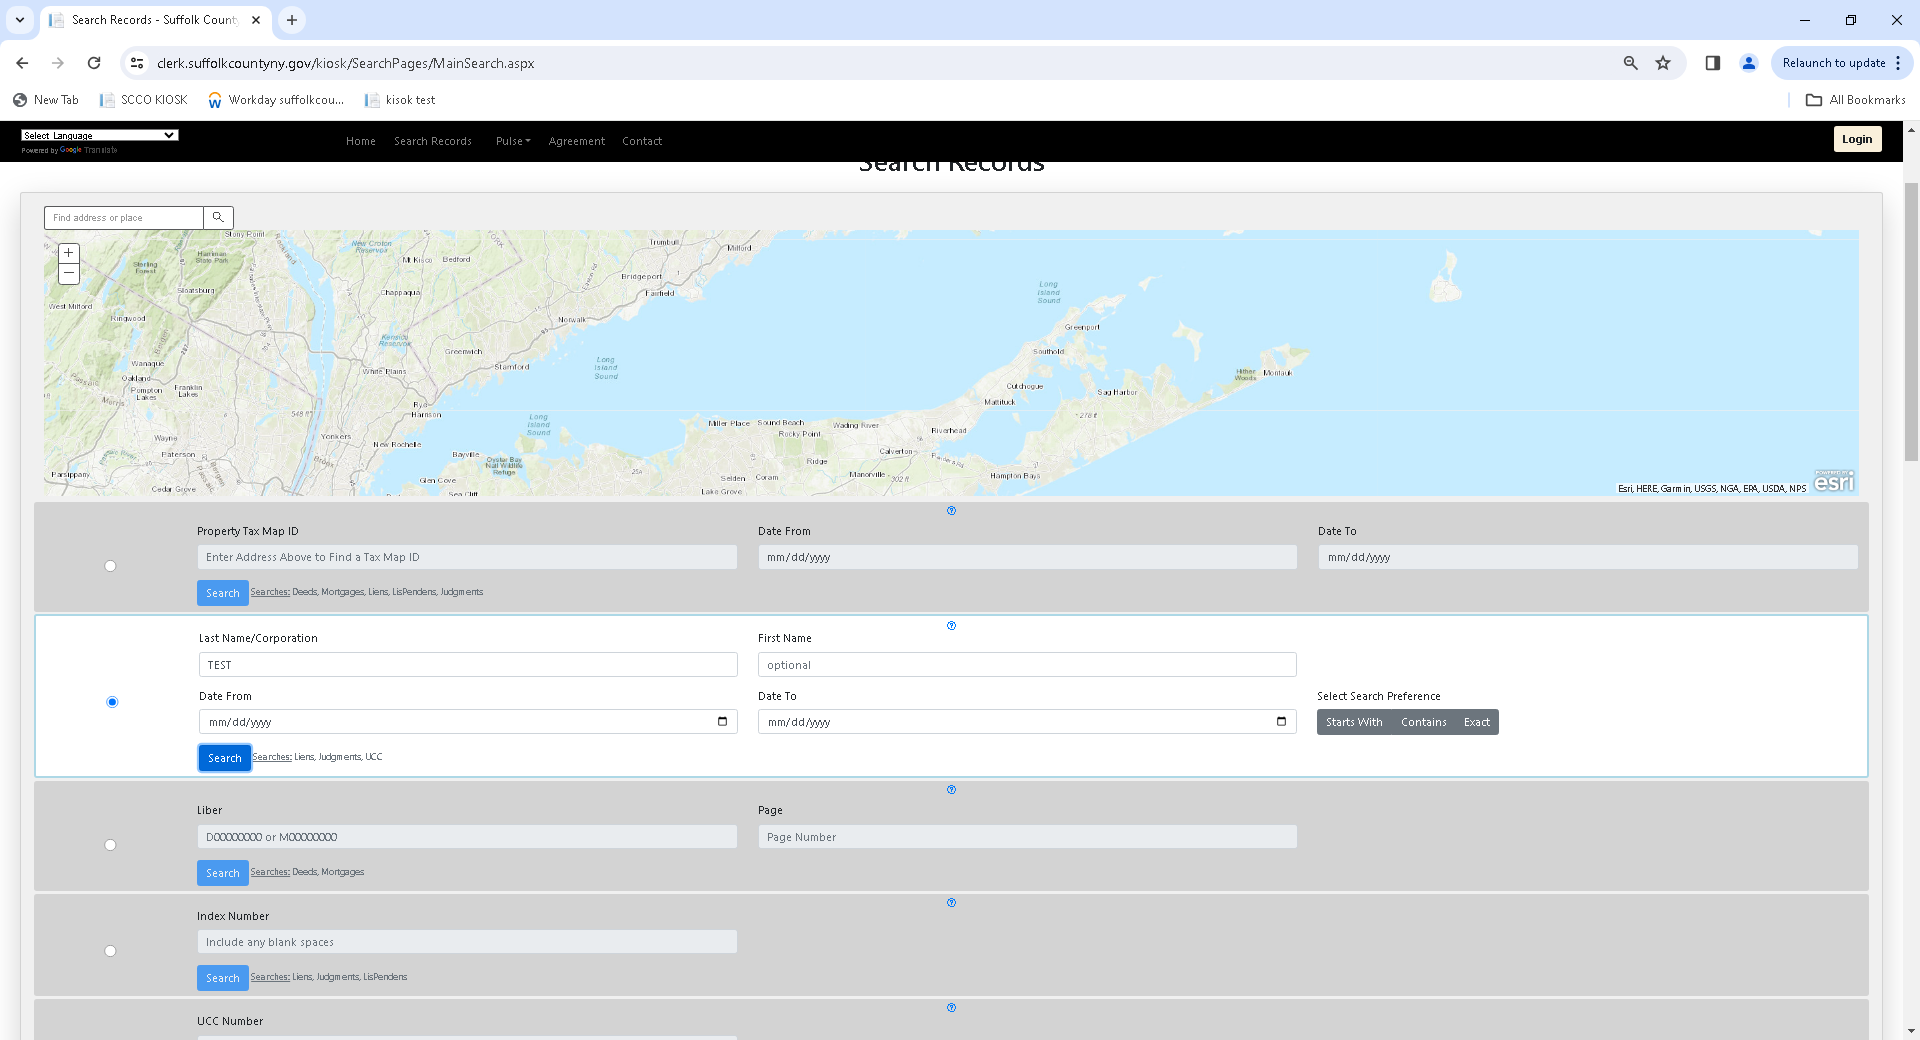Click Search under Property Tax Map ID

[223, 593]
